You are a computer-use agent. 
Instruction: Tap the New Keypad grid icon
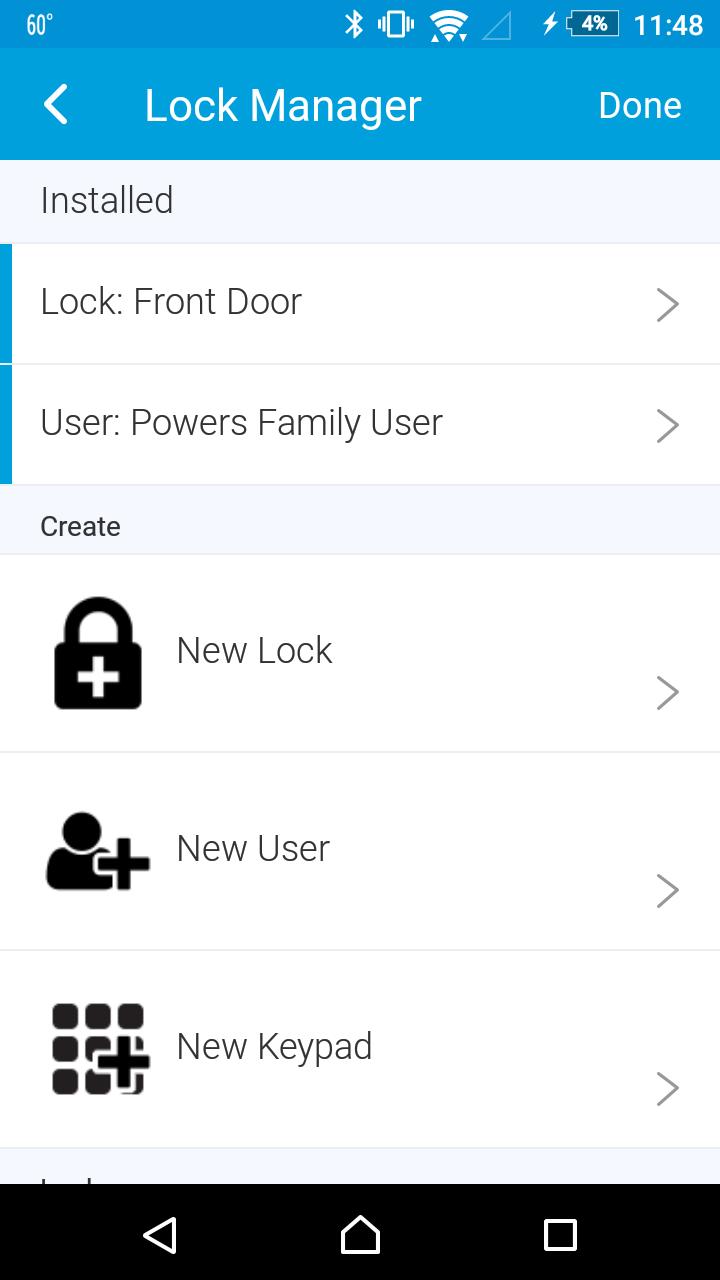[x=100, y=1049]
